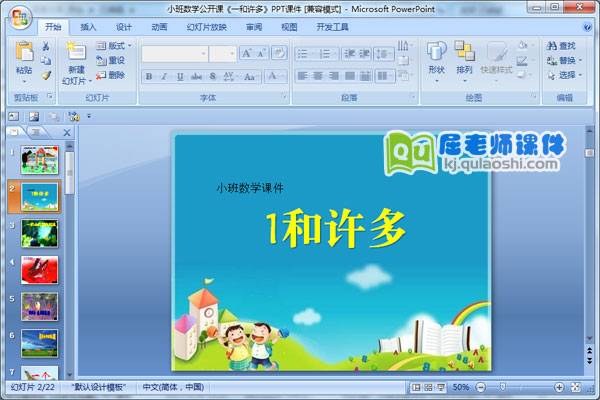Screen dimensions: 600x400
Task: Click the Arrange icon
Action: click(x=464, y=51)
